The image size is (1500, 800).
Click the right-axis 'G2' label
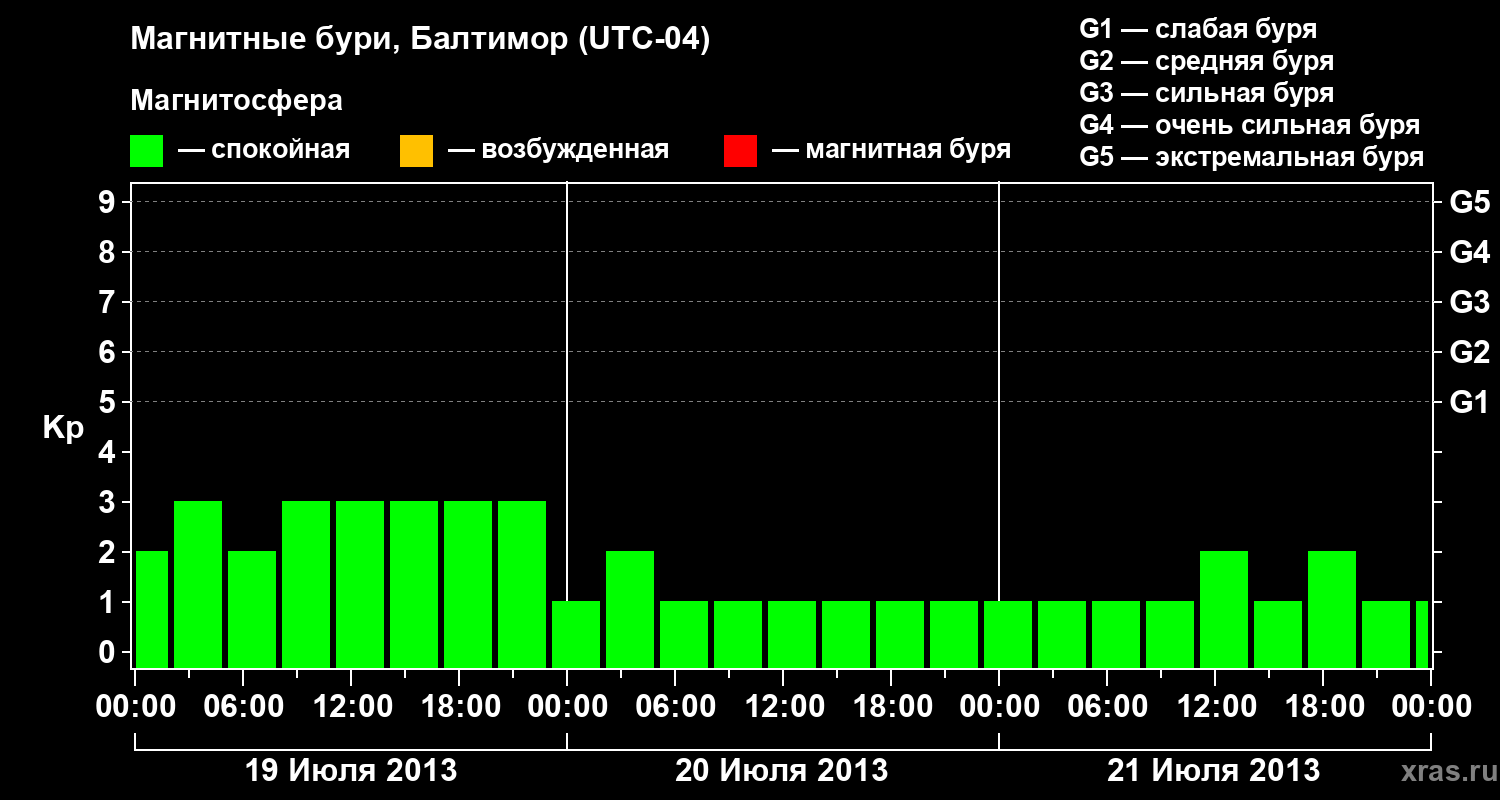pyautogui.click(x=1469, y=352)
